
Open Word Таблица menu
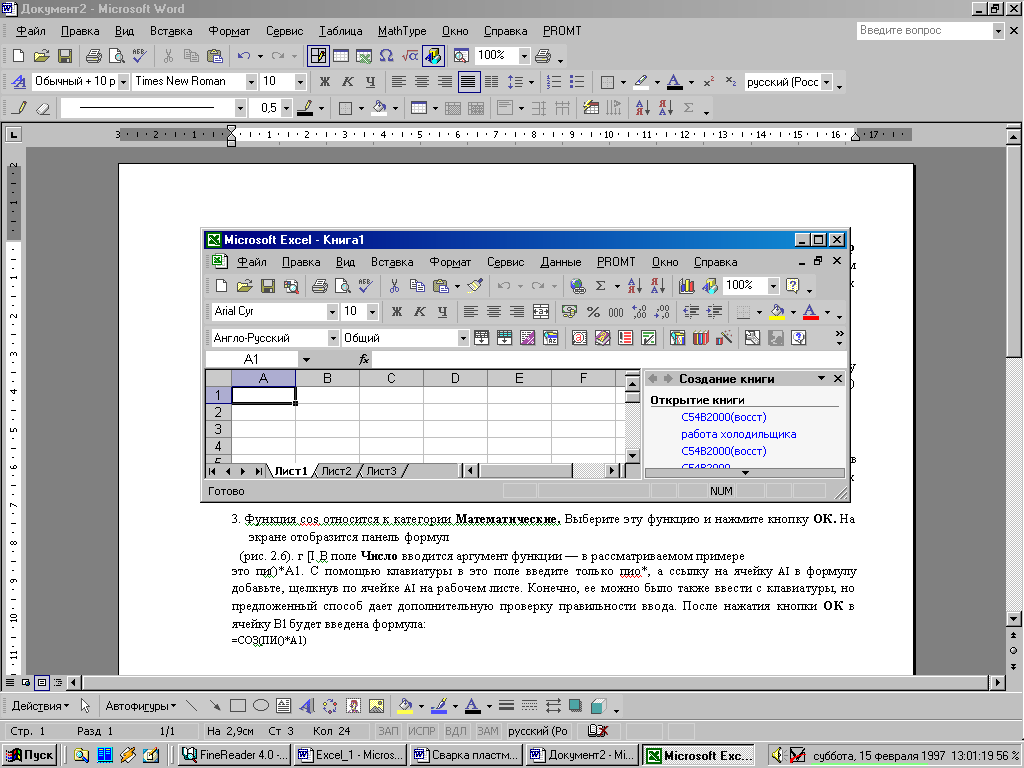pyautogui.click(x=340, y=31)
